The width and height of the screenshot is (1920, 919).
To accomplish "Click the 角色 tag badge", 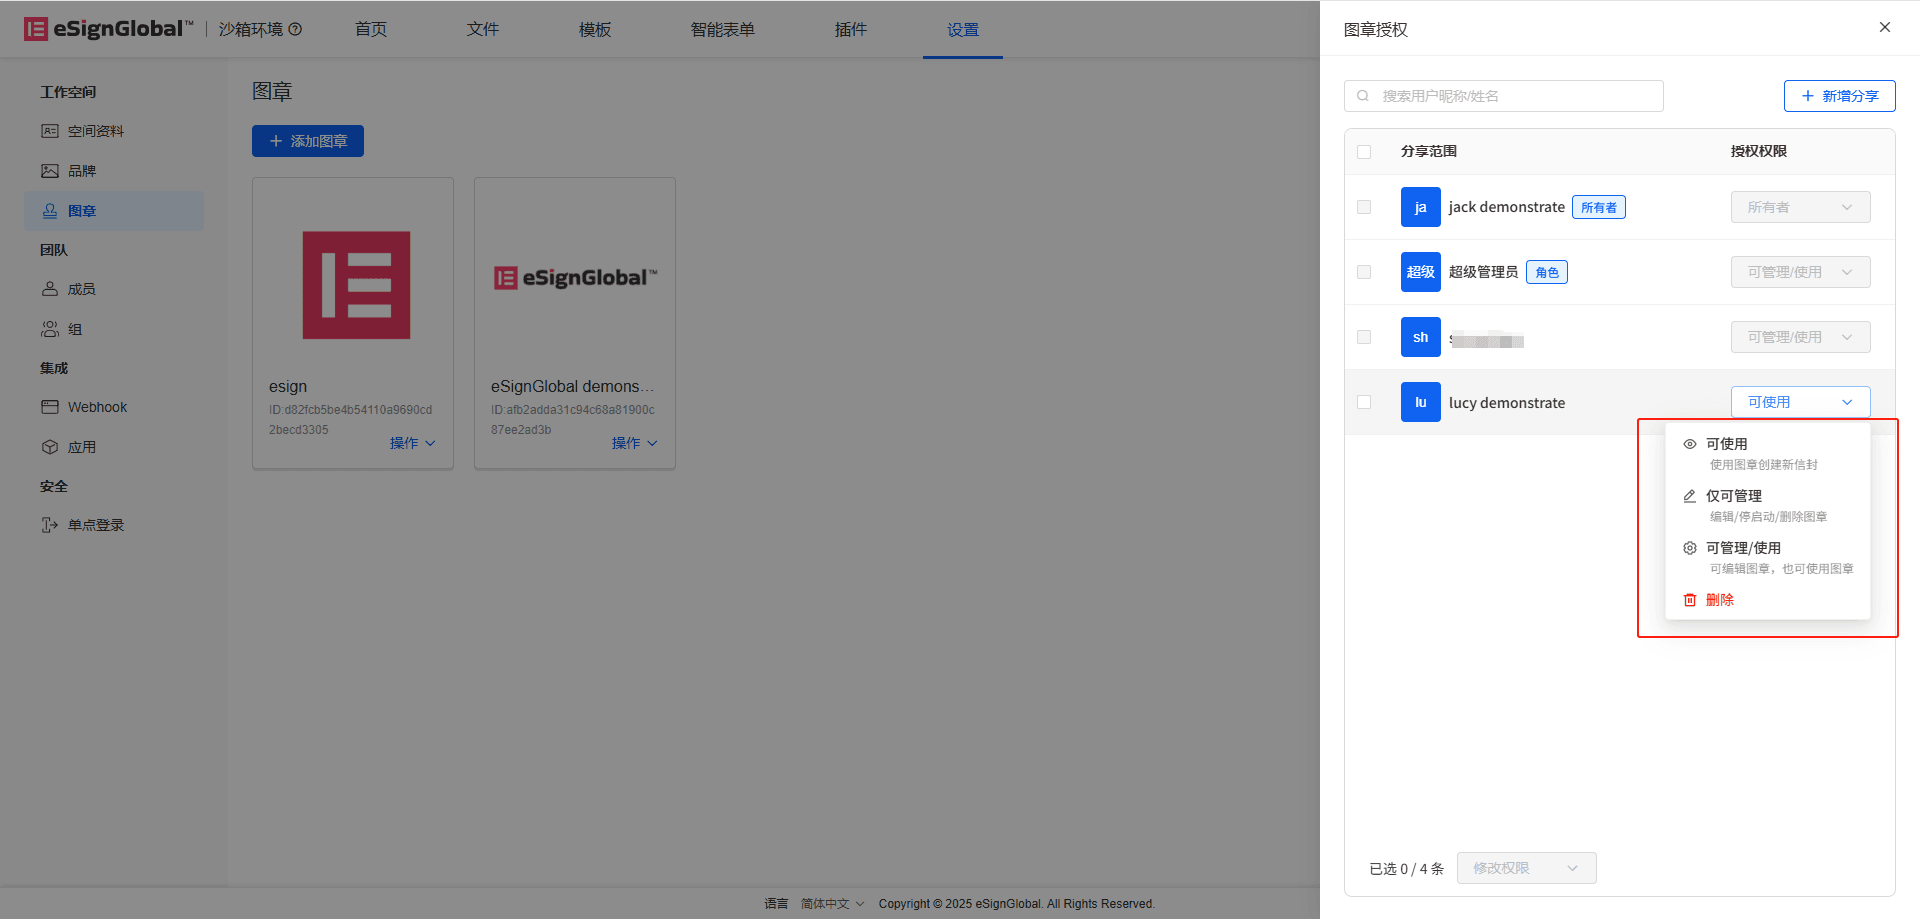I will 1547,272.
